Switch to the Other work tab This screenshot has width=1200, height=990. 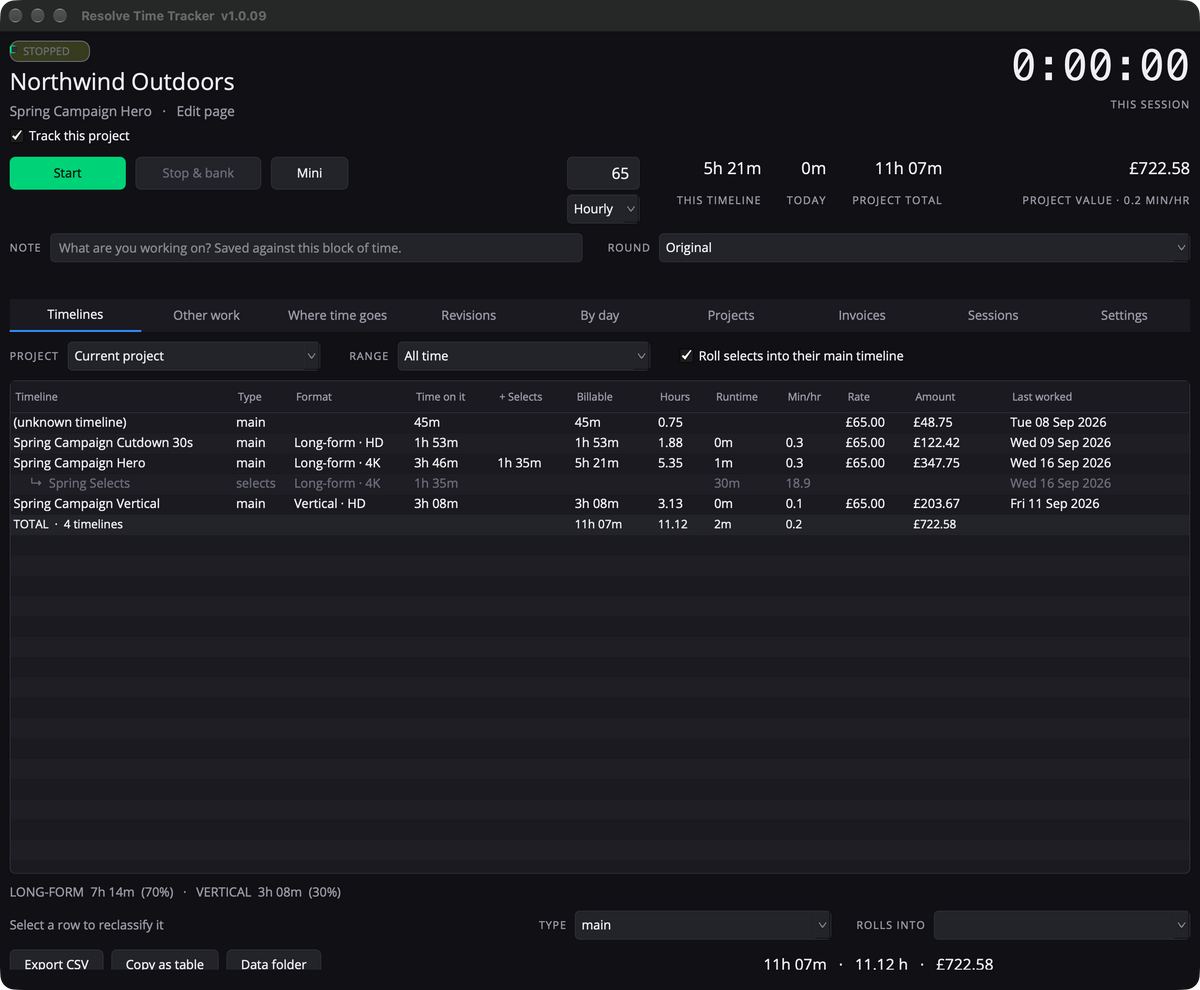pyautogui.click(x=206, y=315)
